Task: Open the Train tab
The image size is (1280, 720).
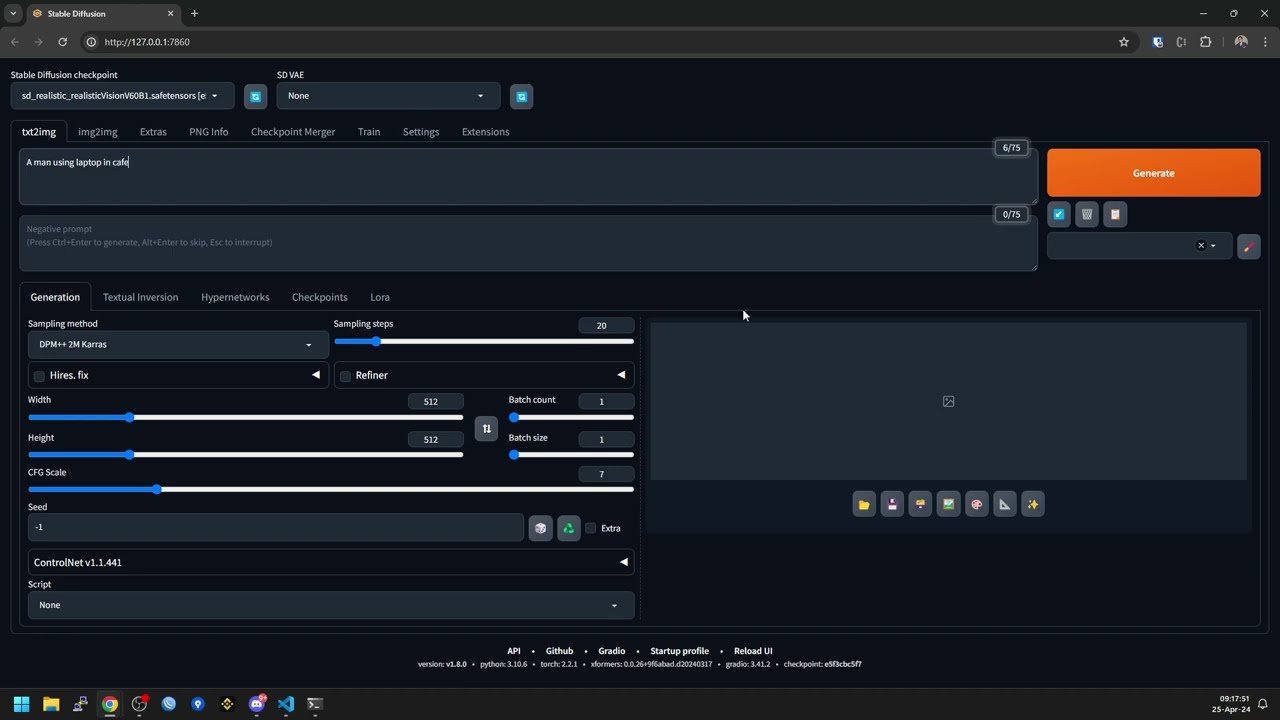Action: (x=369, y=132)
